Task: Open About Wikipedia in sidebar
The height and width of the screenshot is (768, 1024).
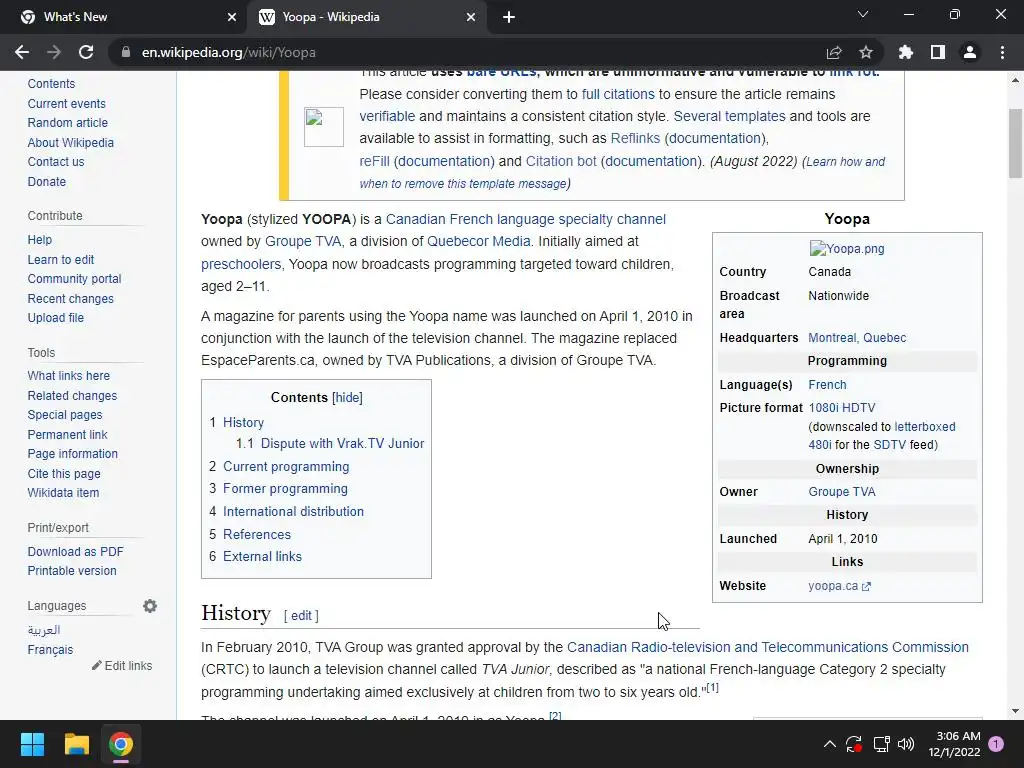Action: click(71, 142)
